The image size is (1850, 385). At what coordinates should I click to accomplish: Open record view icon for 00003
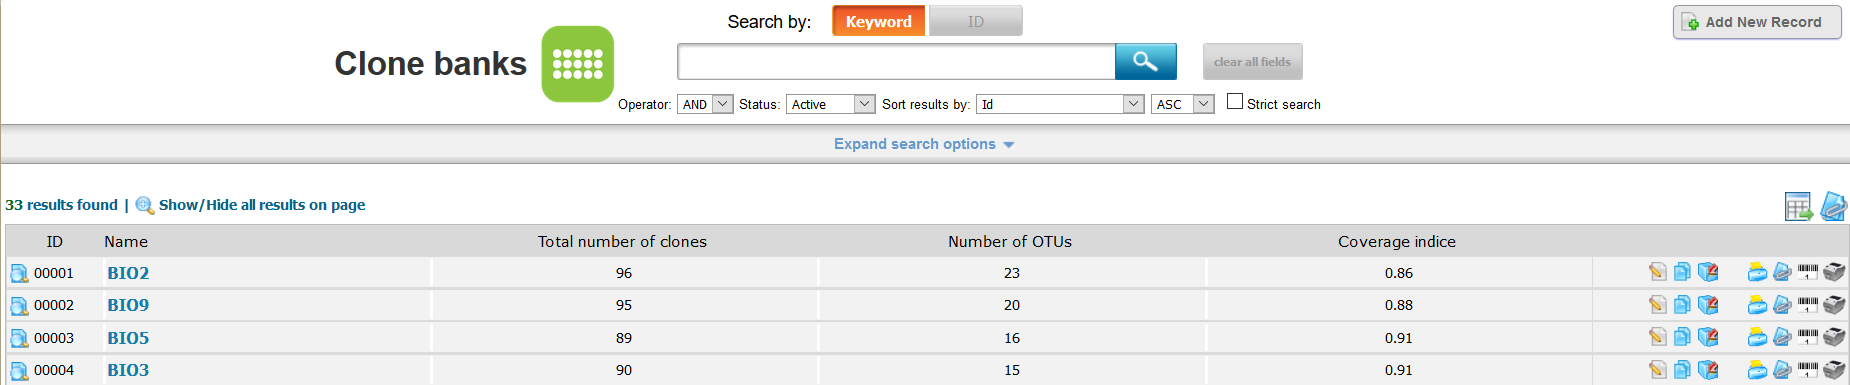pyautogui.click(x=19, y=338)
